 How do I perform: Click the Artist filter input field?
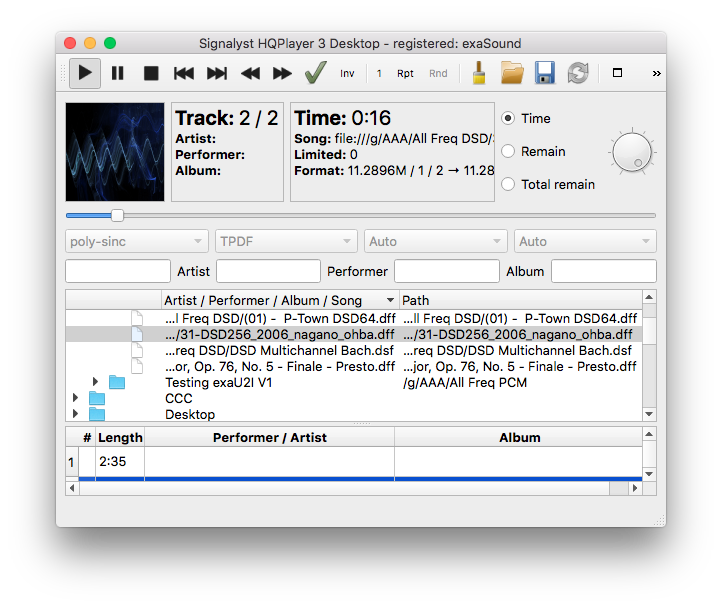tap(268, 271)
